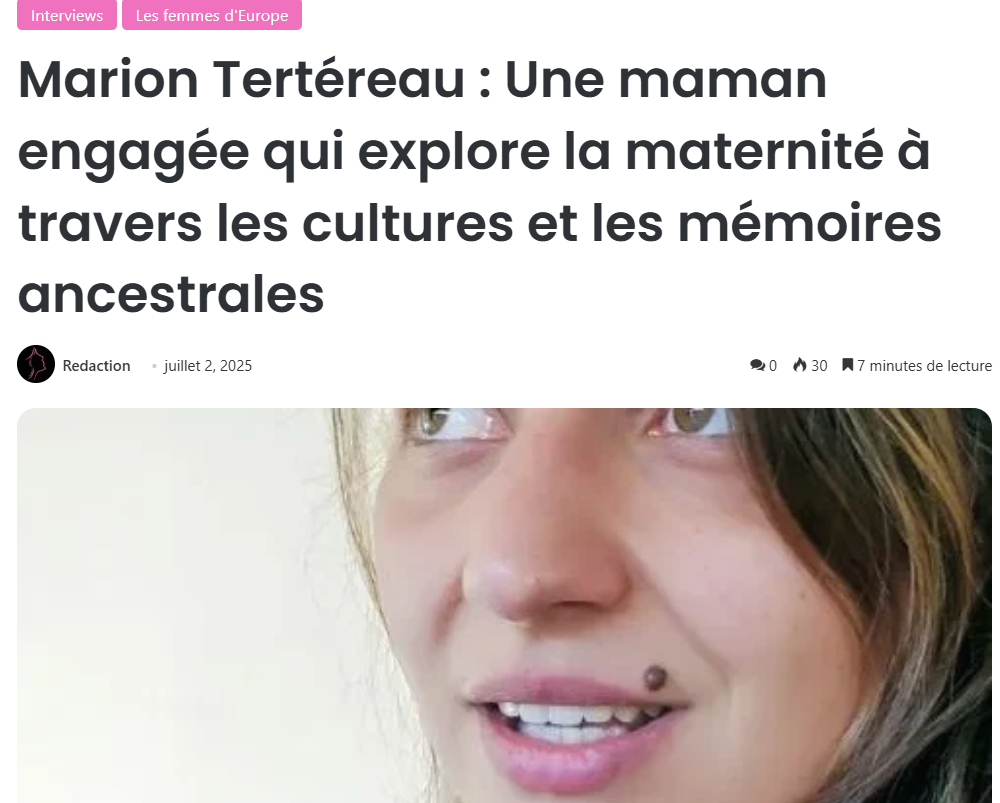Click the flame views icon

800,365
